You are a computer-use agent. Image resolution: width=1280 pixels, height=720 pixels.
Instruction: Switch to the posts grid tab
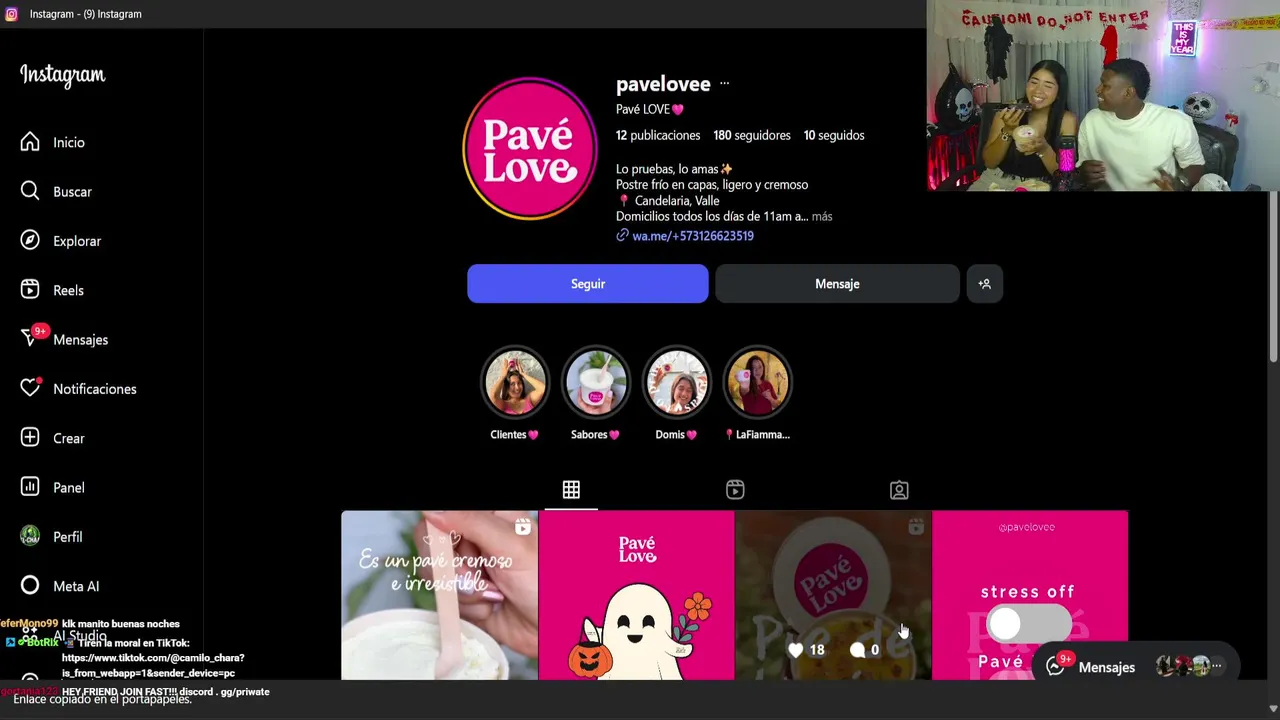[x=571, y=490]
